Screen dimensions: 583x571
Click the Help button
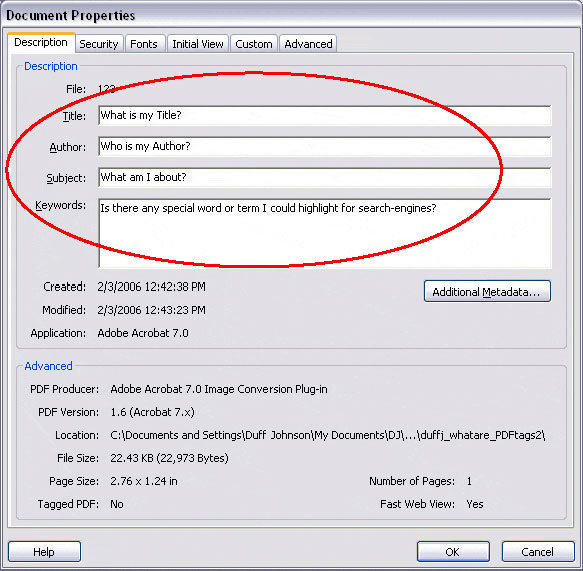44,551
